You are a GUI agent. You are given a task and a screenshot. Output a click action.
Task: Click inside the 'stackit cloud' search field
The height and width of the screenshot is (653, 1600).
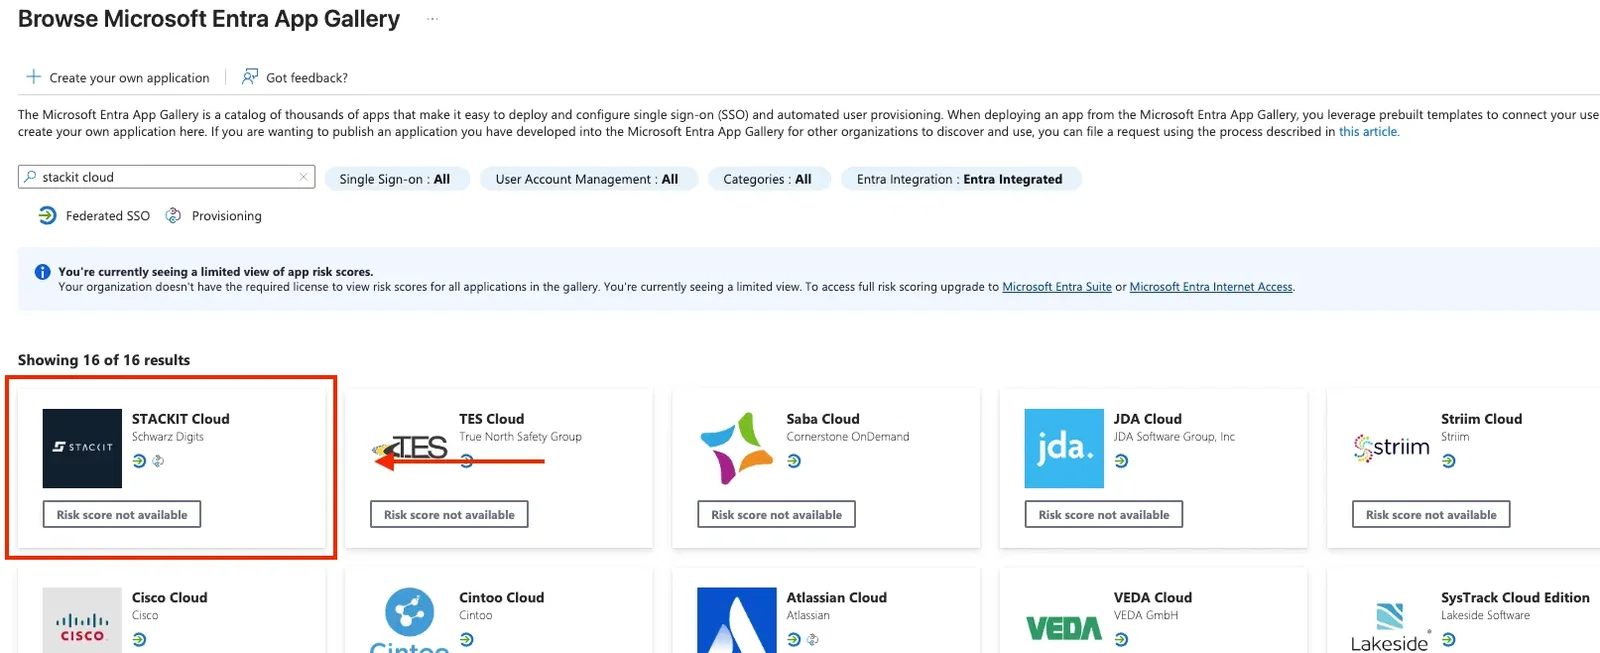click(x=166, y=177)
